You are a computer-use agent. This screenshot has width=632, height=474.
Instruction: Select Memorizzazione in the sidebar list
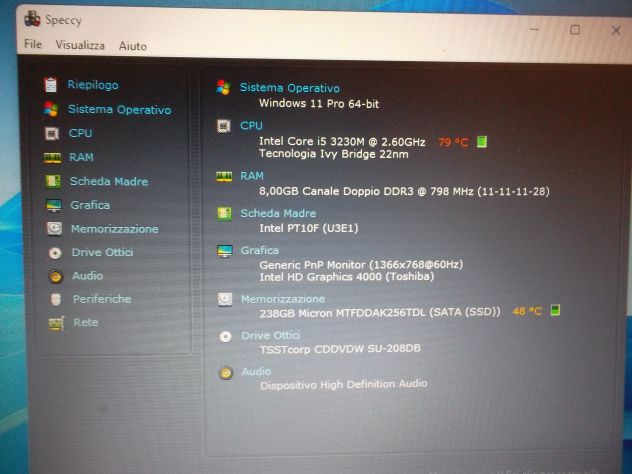114,229
